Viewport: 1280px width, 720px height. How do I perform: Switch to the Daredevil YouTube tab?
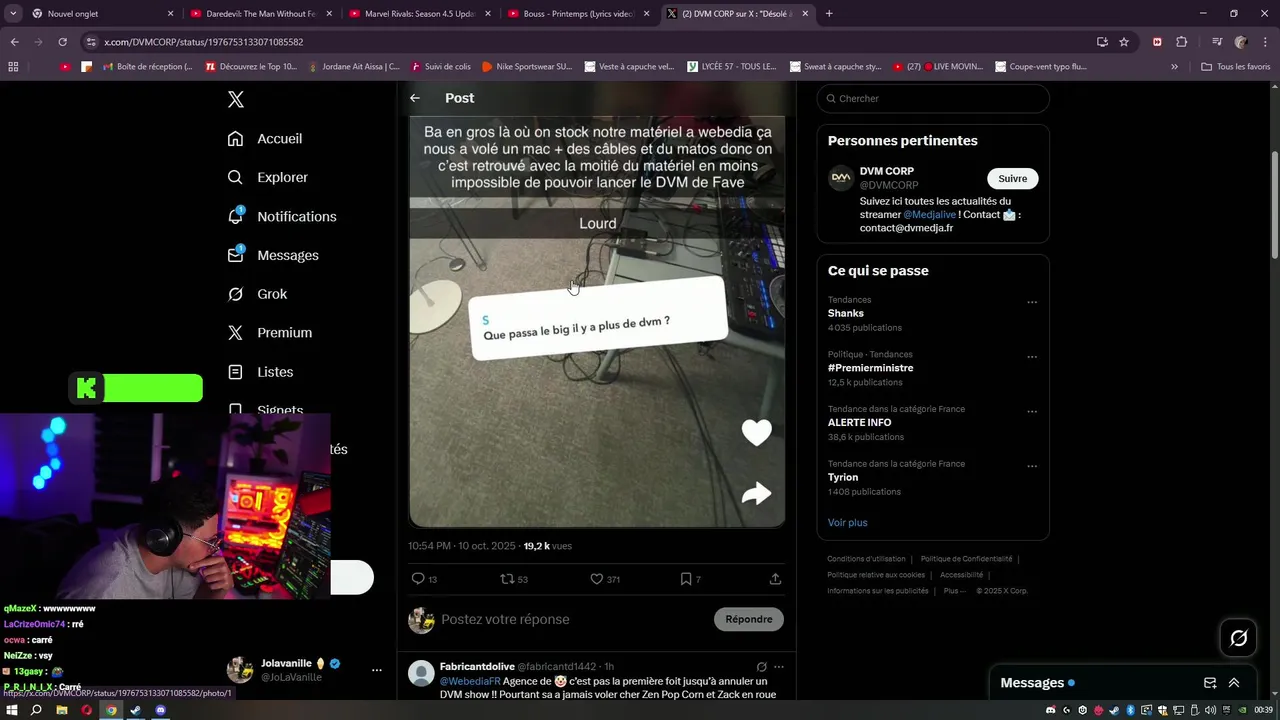pos(260,14)
